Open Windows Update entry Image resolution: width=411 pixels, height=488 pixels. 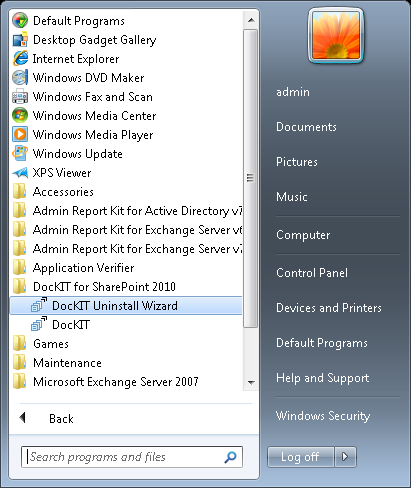(x=126, y=154)
